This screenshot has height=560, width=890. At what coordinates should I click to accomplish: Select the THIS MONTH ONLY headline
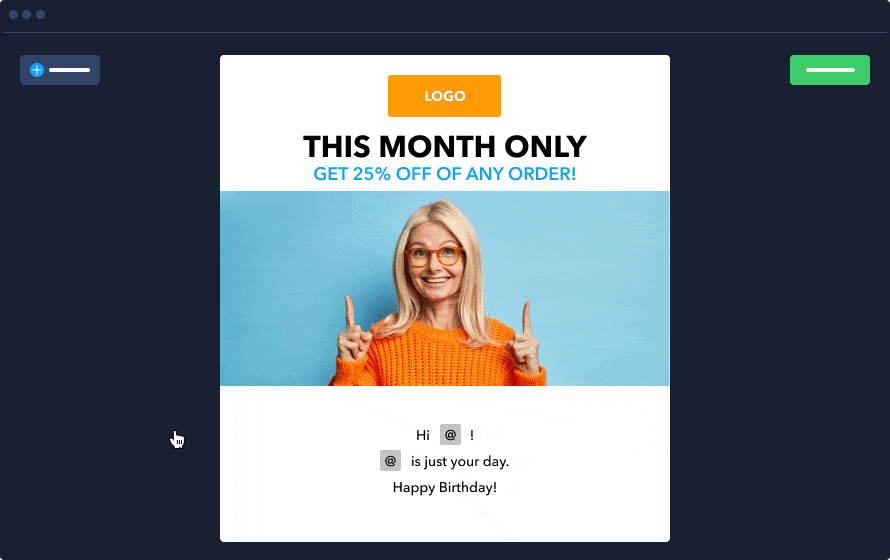coord(444,146)
